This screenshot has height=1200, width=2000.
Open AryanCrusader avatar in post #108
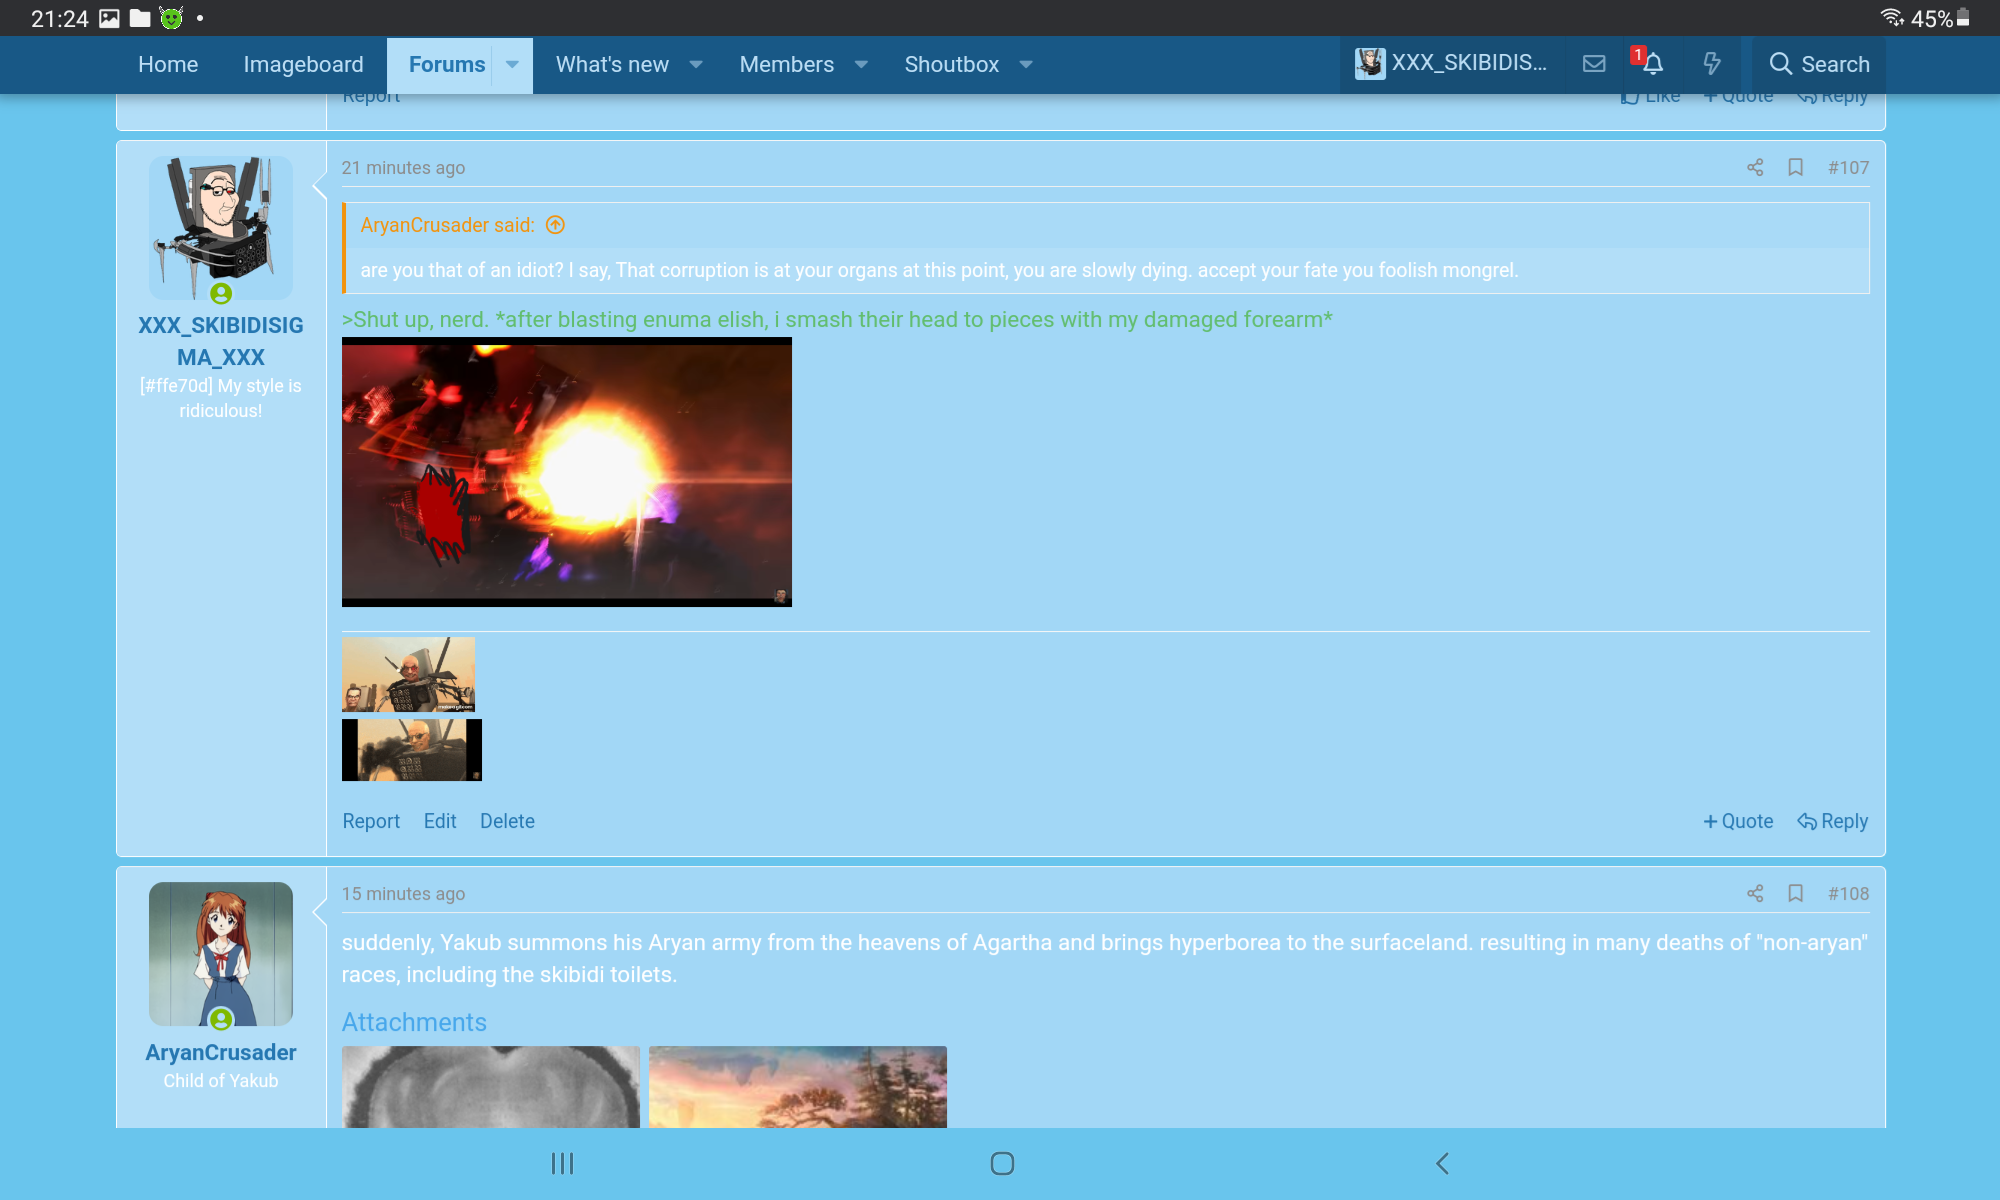221,954
